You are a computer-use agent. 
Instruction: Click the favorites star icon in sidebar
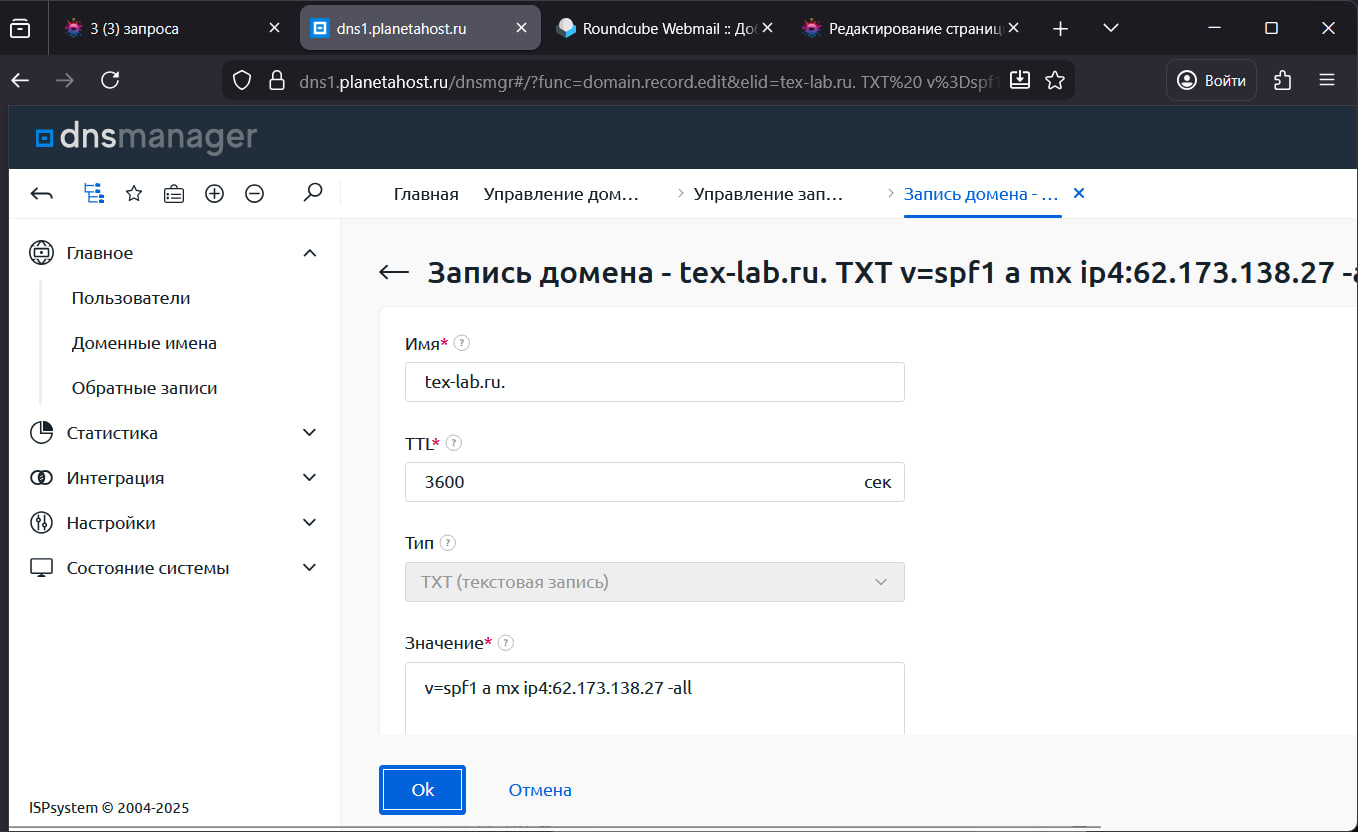pos(134,194)
